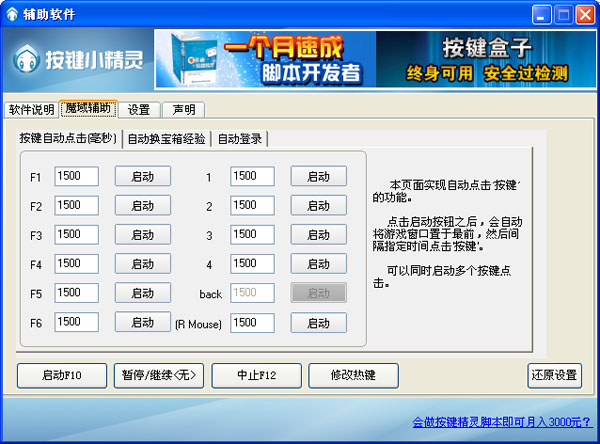Viewport: 600px width, 444px height.
Task: Click 启动 button for (R Mouse) row
Action: [x=319, y=323]
